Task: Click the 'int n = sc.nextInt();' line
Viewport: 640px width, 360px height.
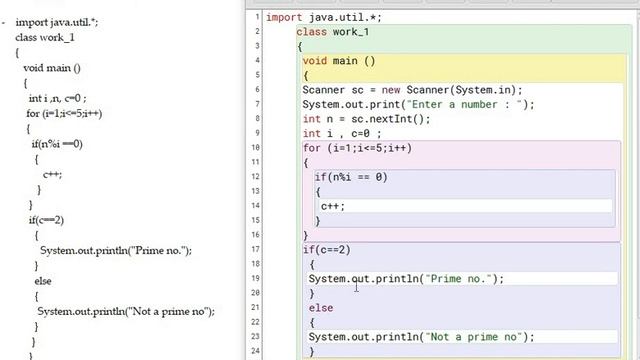Action: (367, 119)
